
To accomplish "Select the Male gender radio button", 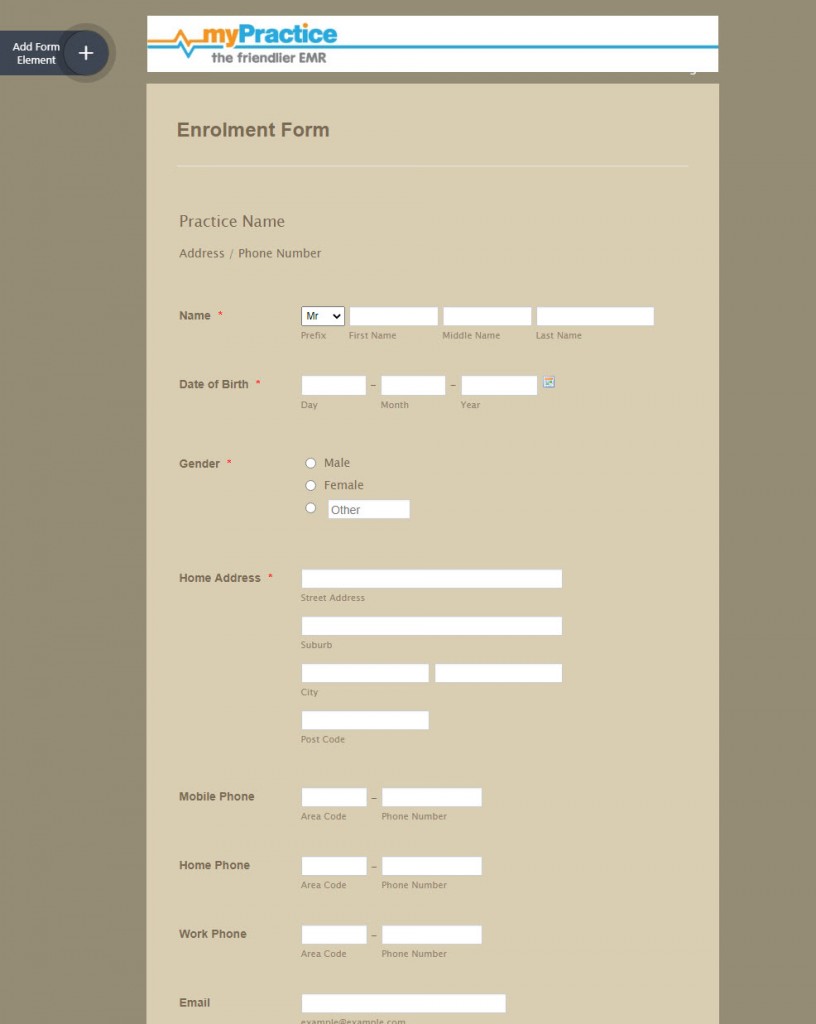I will [x=311, y=463].
